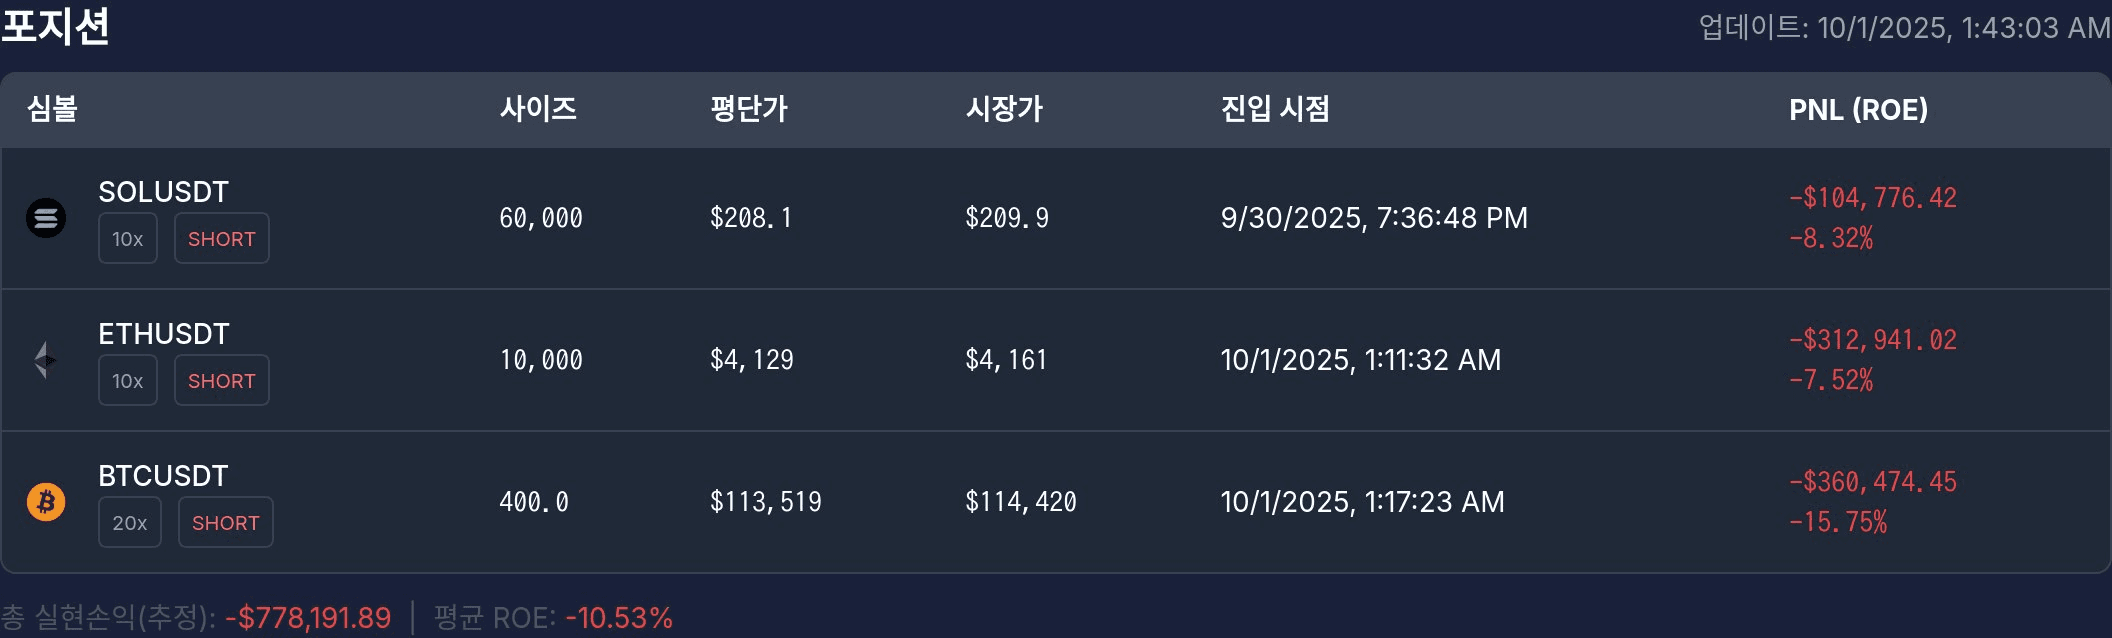
Task: Sort by the 심볼 column header
Action: [53, 109]
